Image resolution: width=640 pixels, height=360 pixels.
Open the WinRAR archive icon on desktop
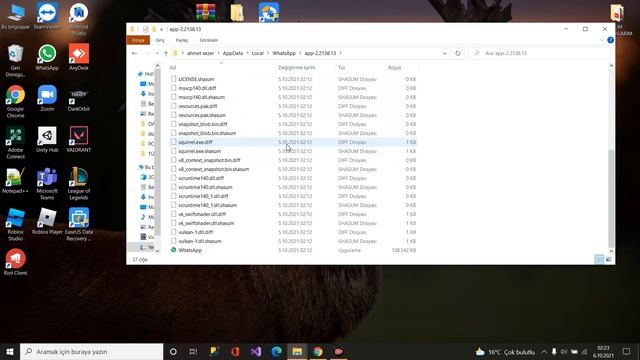tap(206, 12)
